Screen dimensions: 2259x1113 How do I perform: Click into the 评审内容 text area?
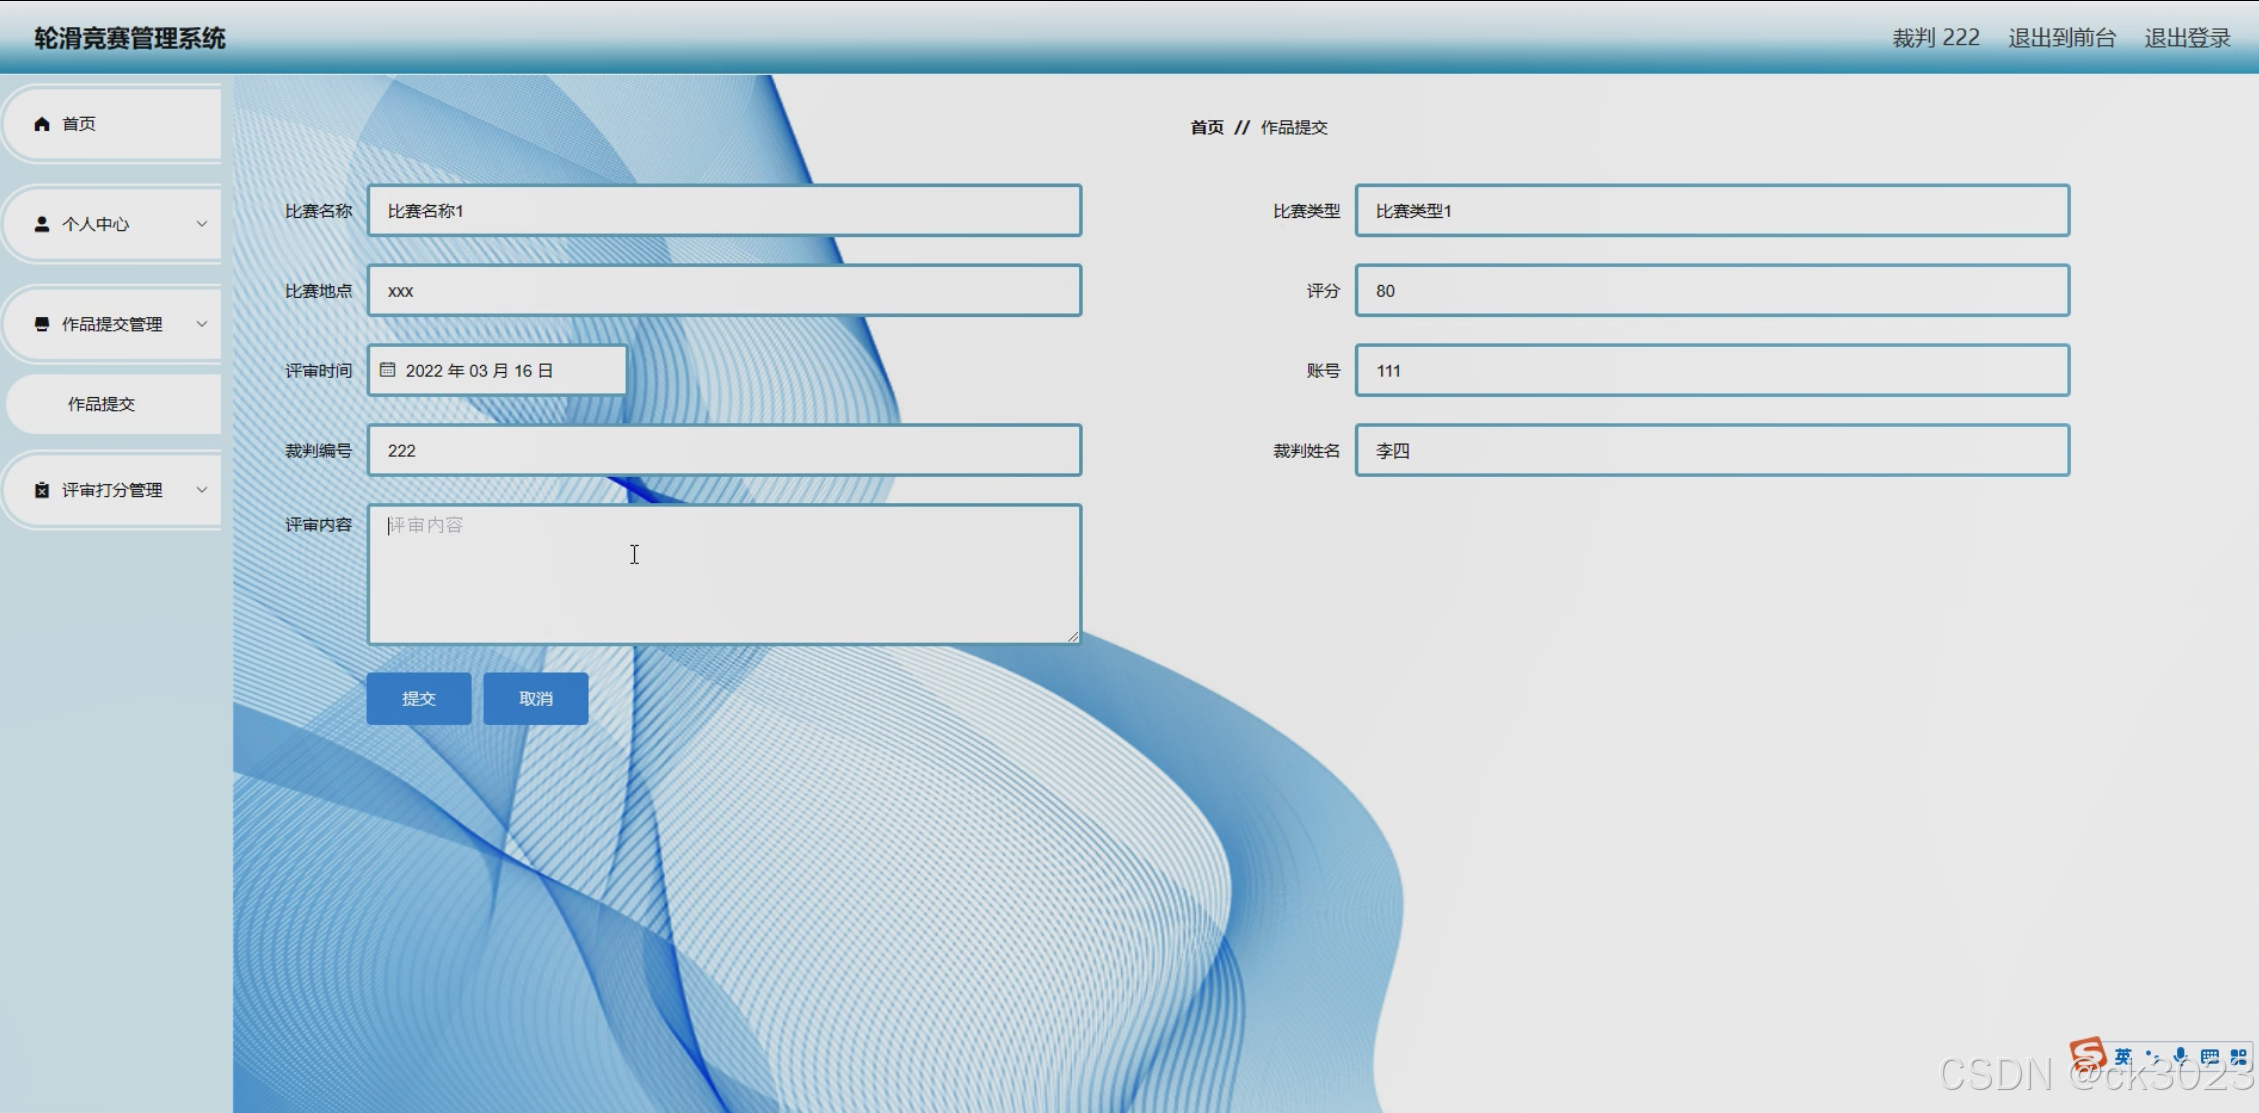724,574
